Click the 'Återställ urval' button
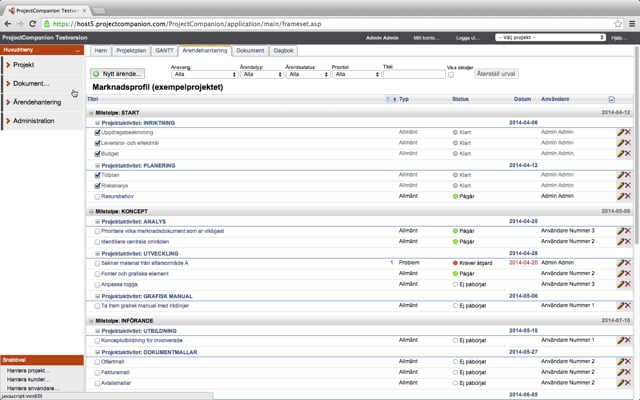This screenshot has width=640, height=400. coord(496,74)
